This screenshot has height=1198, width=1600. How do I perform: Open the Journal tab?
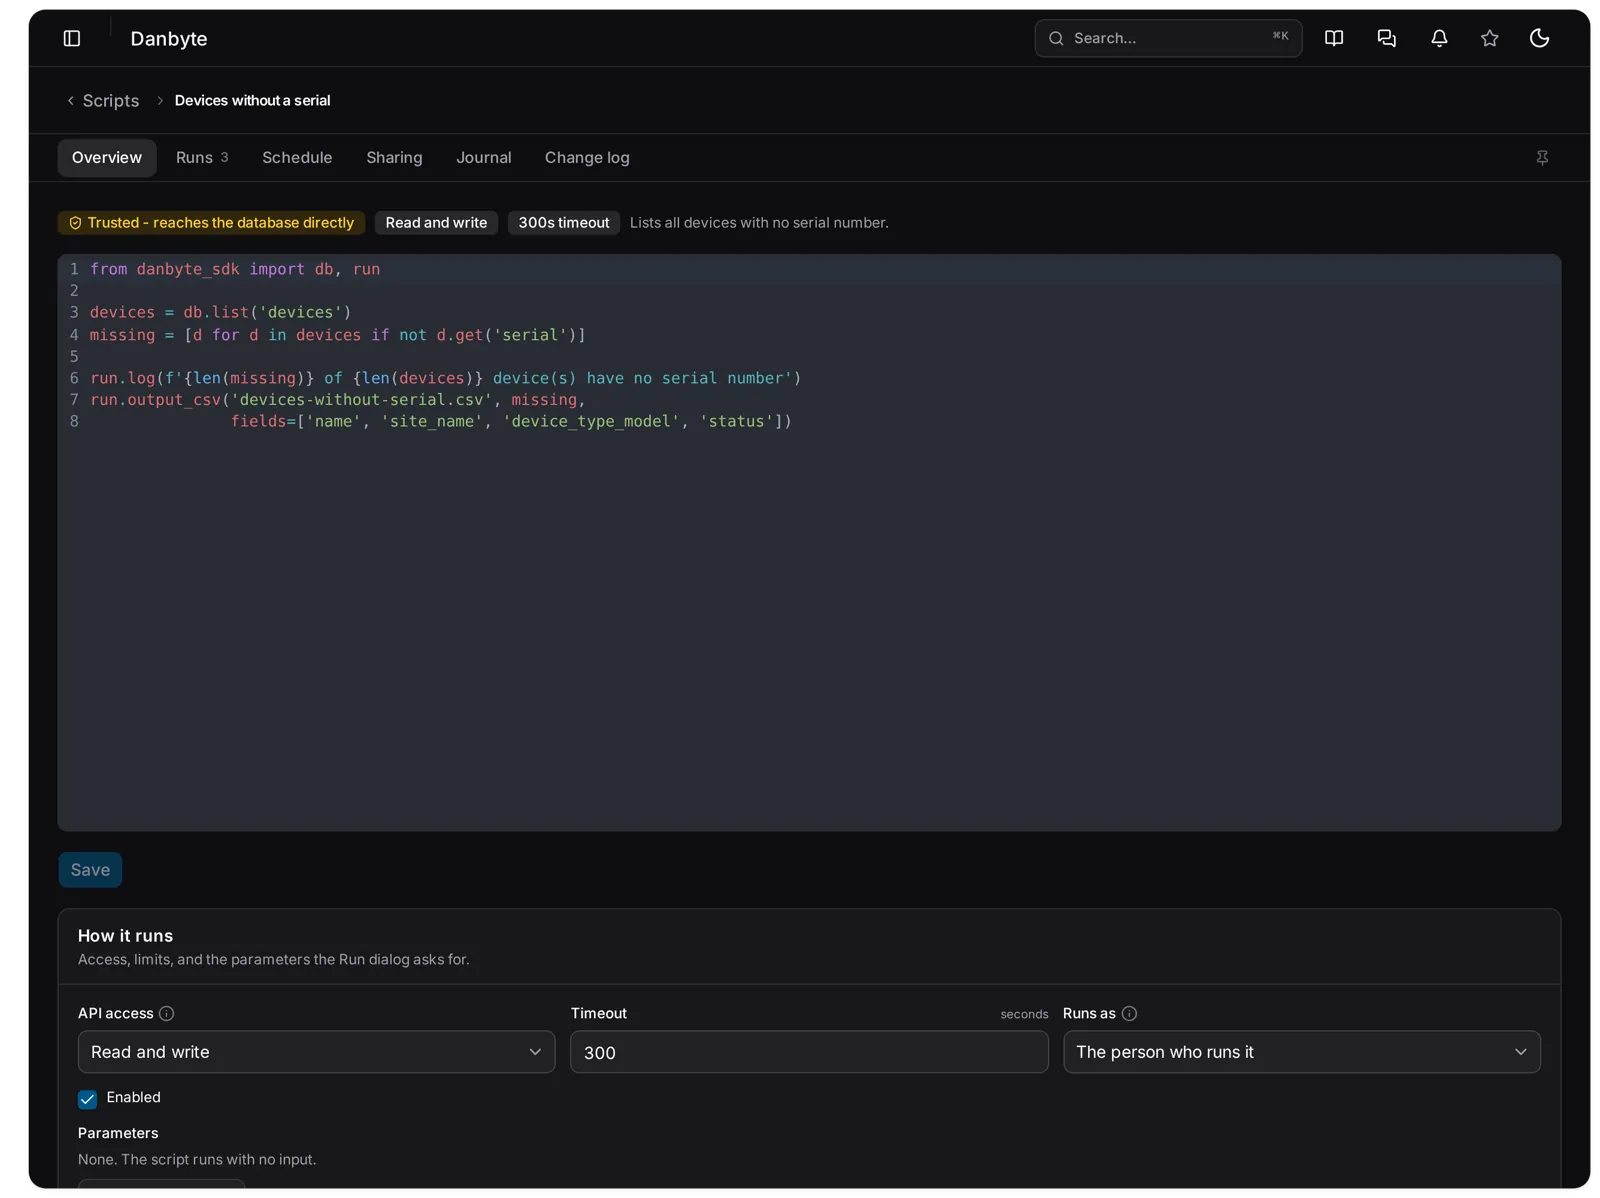[484, 158]
